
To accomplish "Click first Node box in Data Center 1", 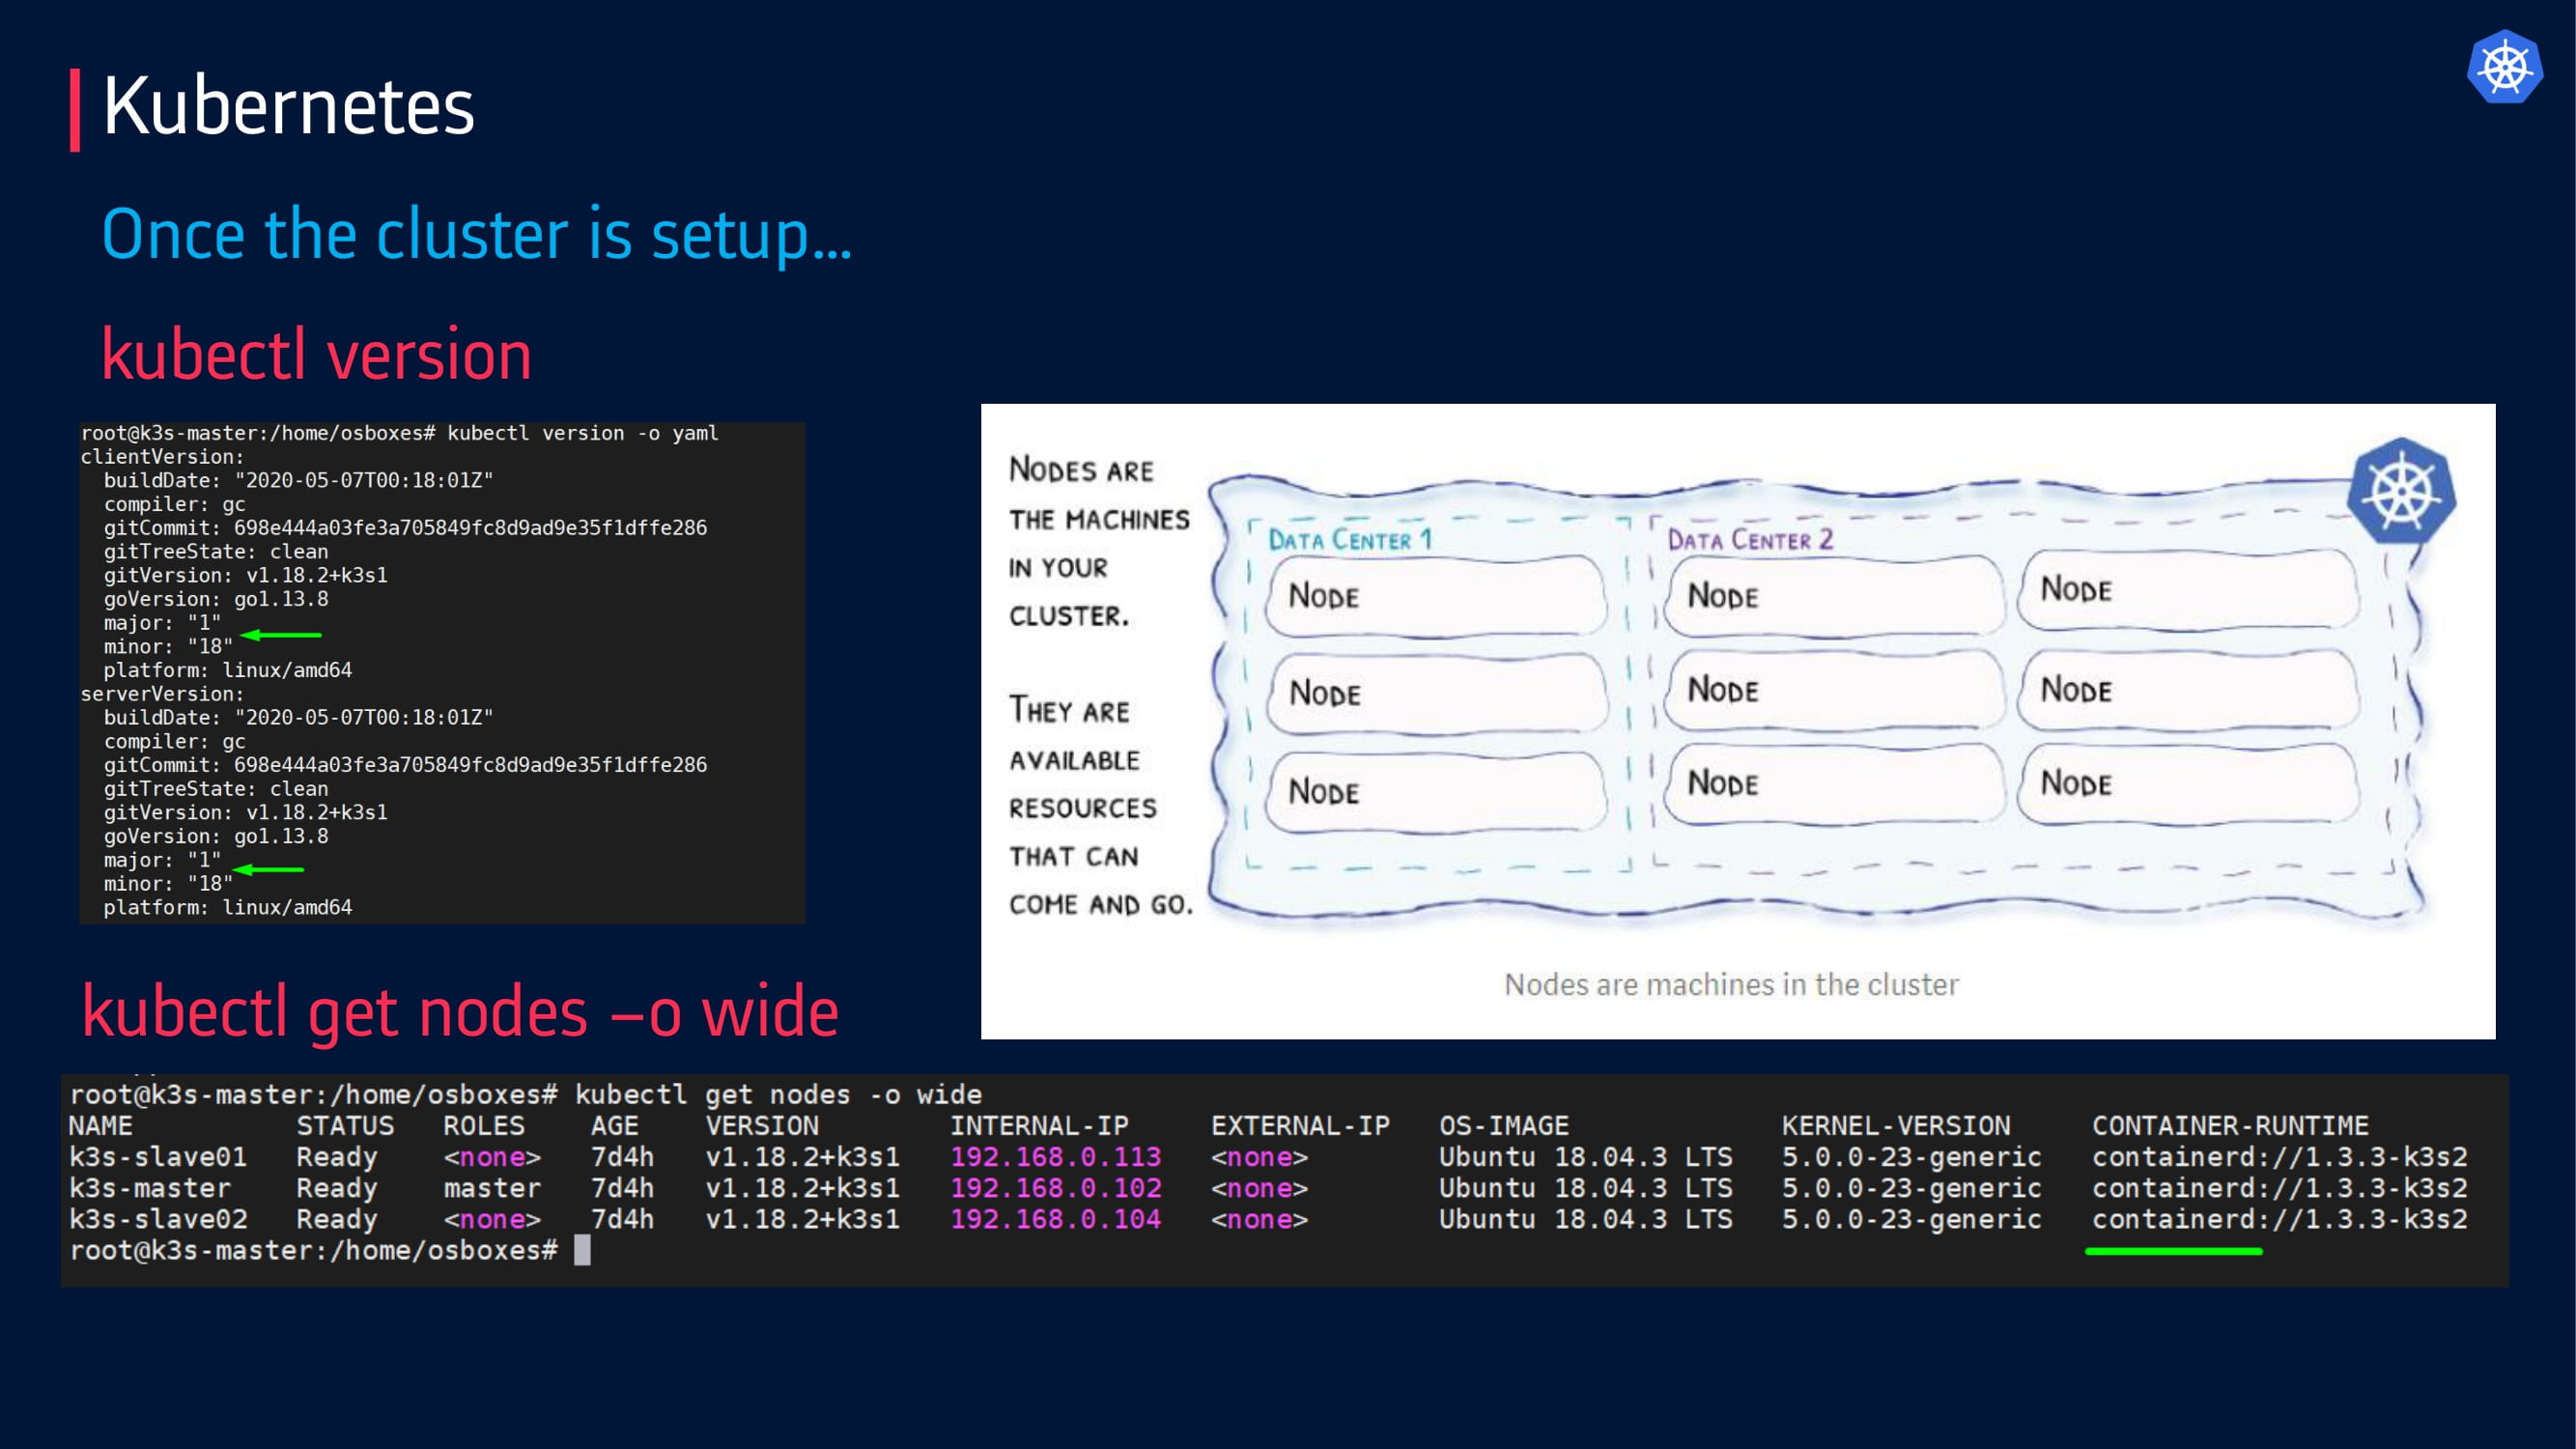I will [1434, 596].
